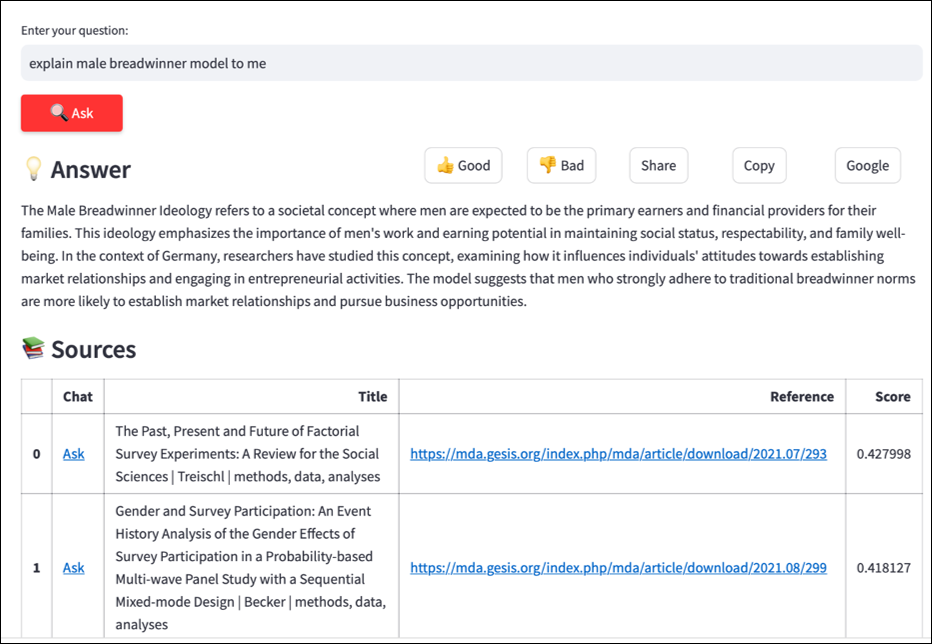
Task: Sort by the Score column header
Action: coord(892,397)
